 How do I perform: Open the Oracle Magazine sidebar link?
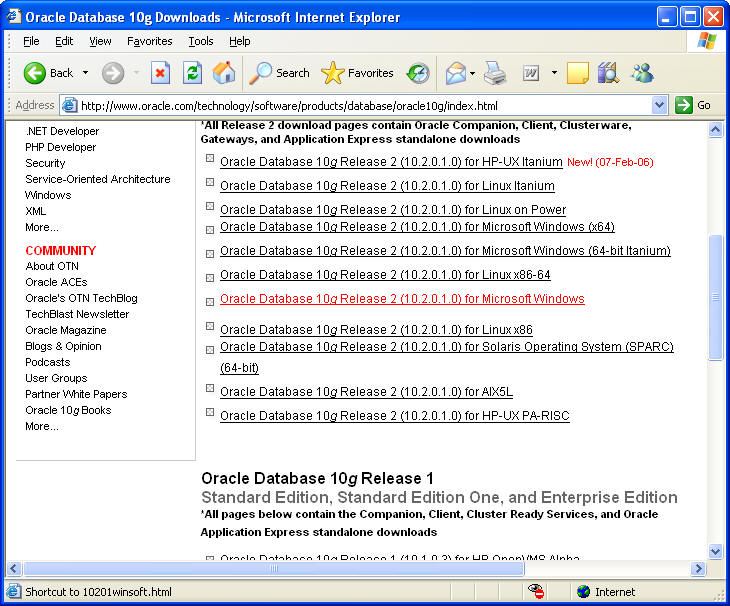point(66,330)
